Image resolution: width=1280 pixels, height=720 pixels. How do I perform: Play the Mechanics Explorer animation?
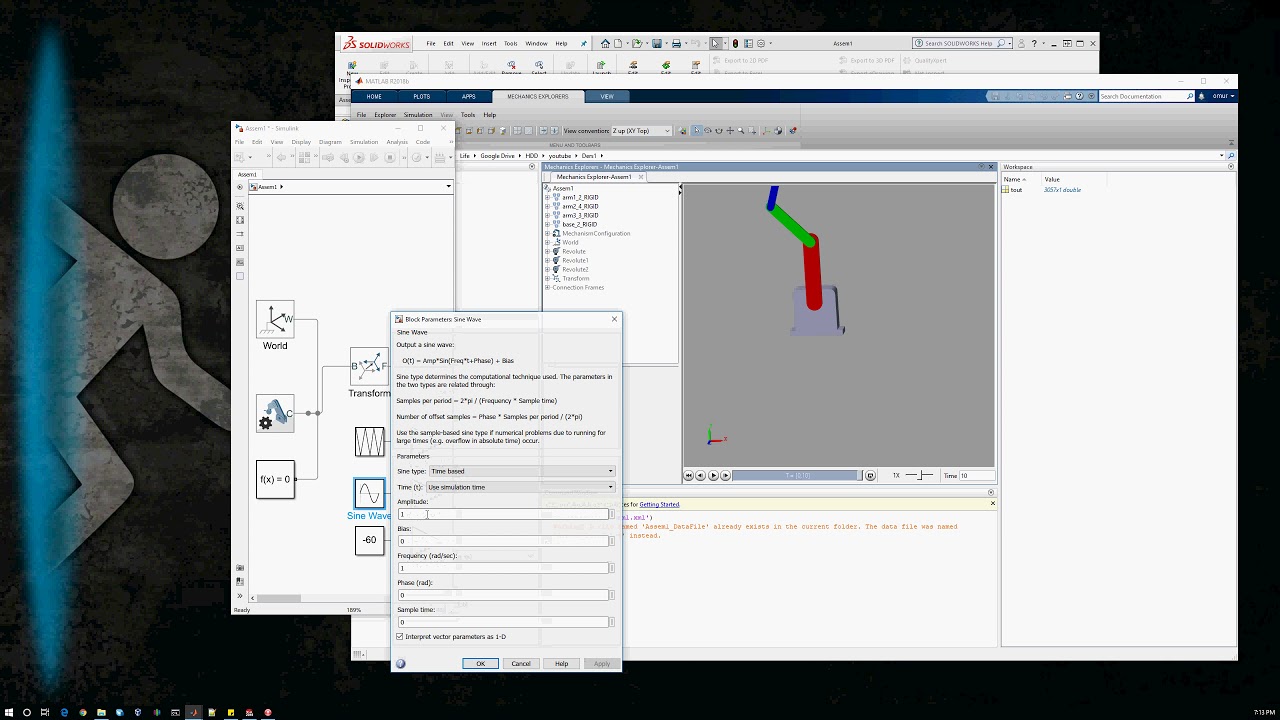click(x=713, y=476)
